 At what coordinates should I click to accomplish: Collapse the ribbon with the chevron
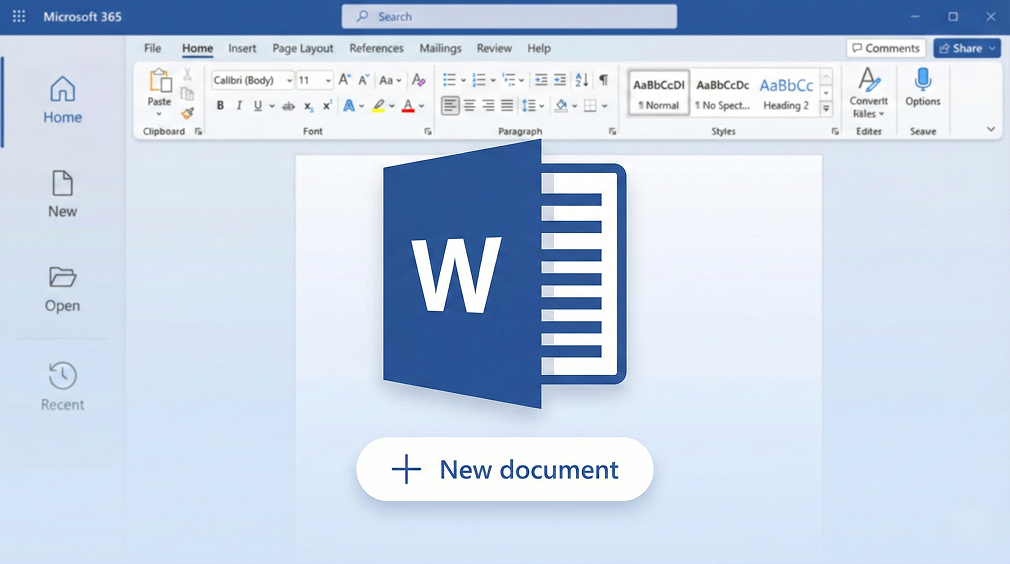[x=991, y=129]
